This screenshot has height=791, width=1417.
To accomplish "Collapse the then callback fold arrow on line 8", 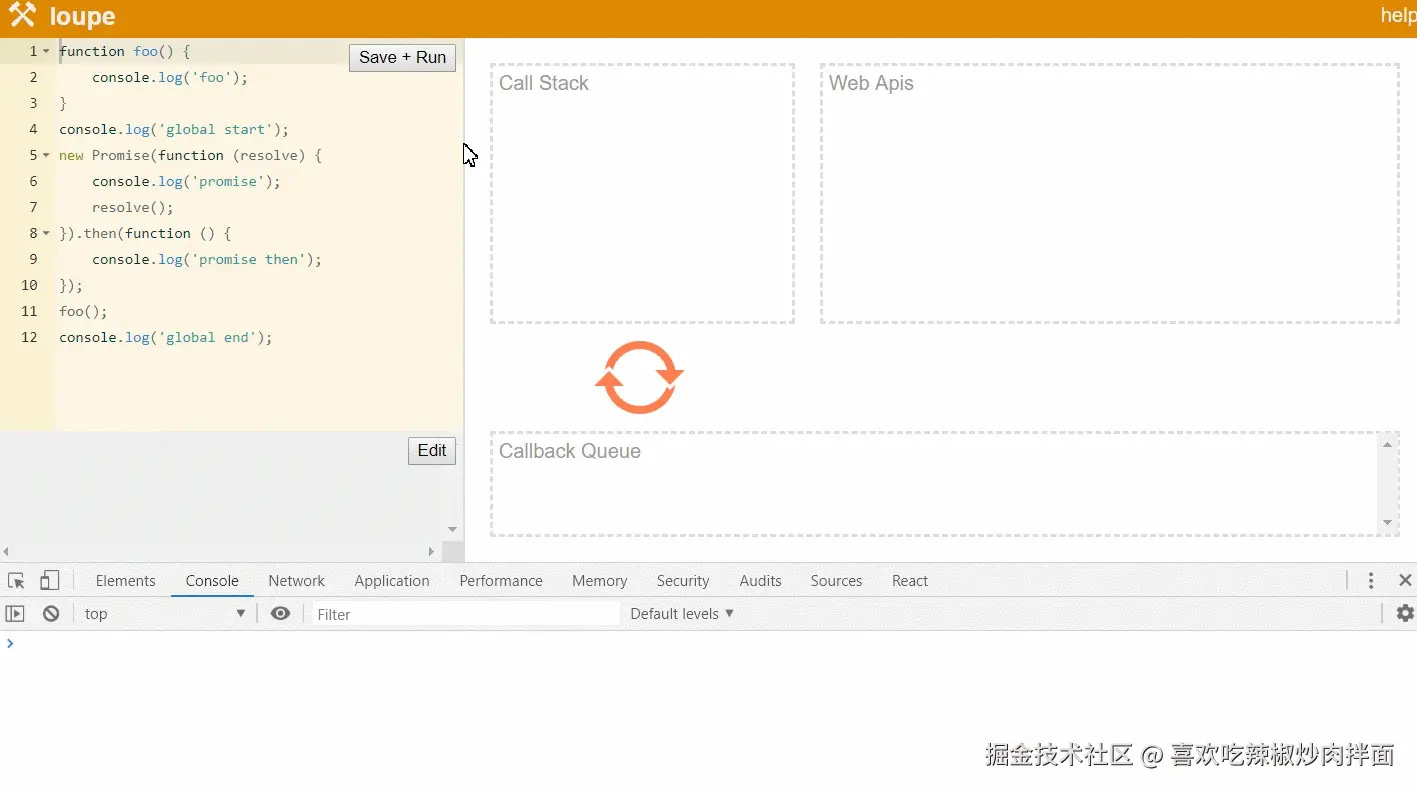I will click(46, 233).
